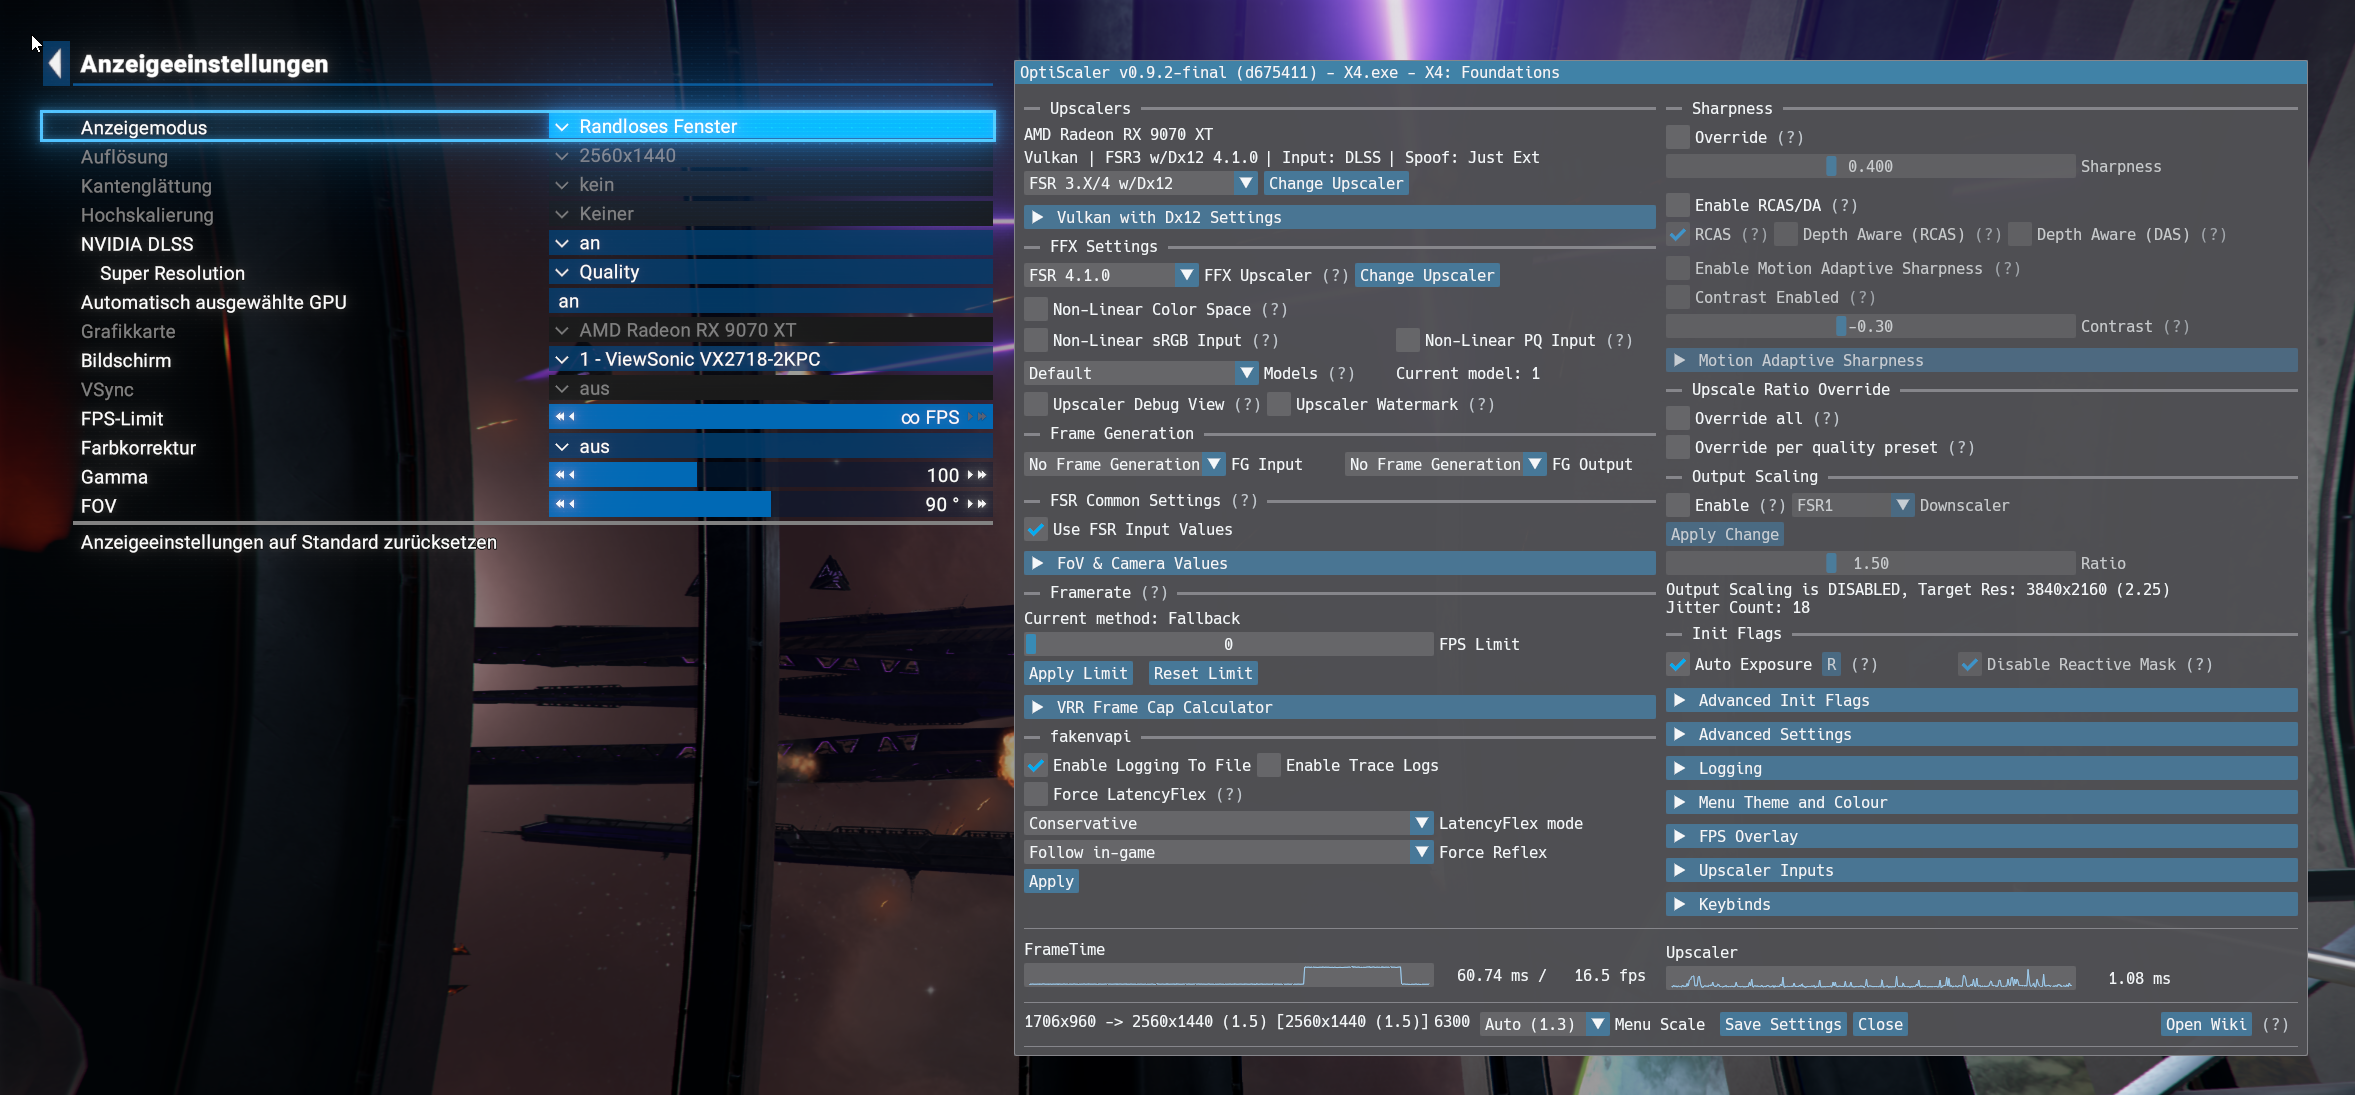Uncheck Enable Logging To File
Viewport: 2355px width, 1095px height.
[x=1036, y=765]
